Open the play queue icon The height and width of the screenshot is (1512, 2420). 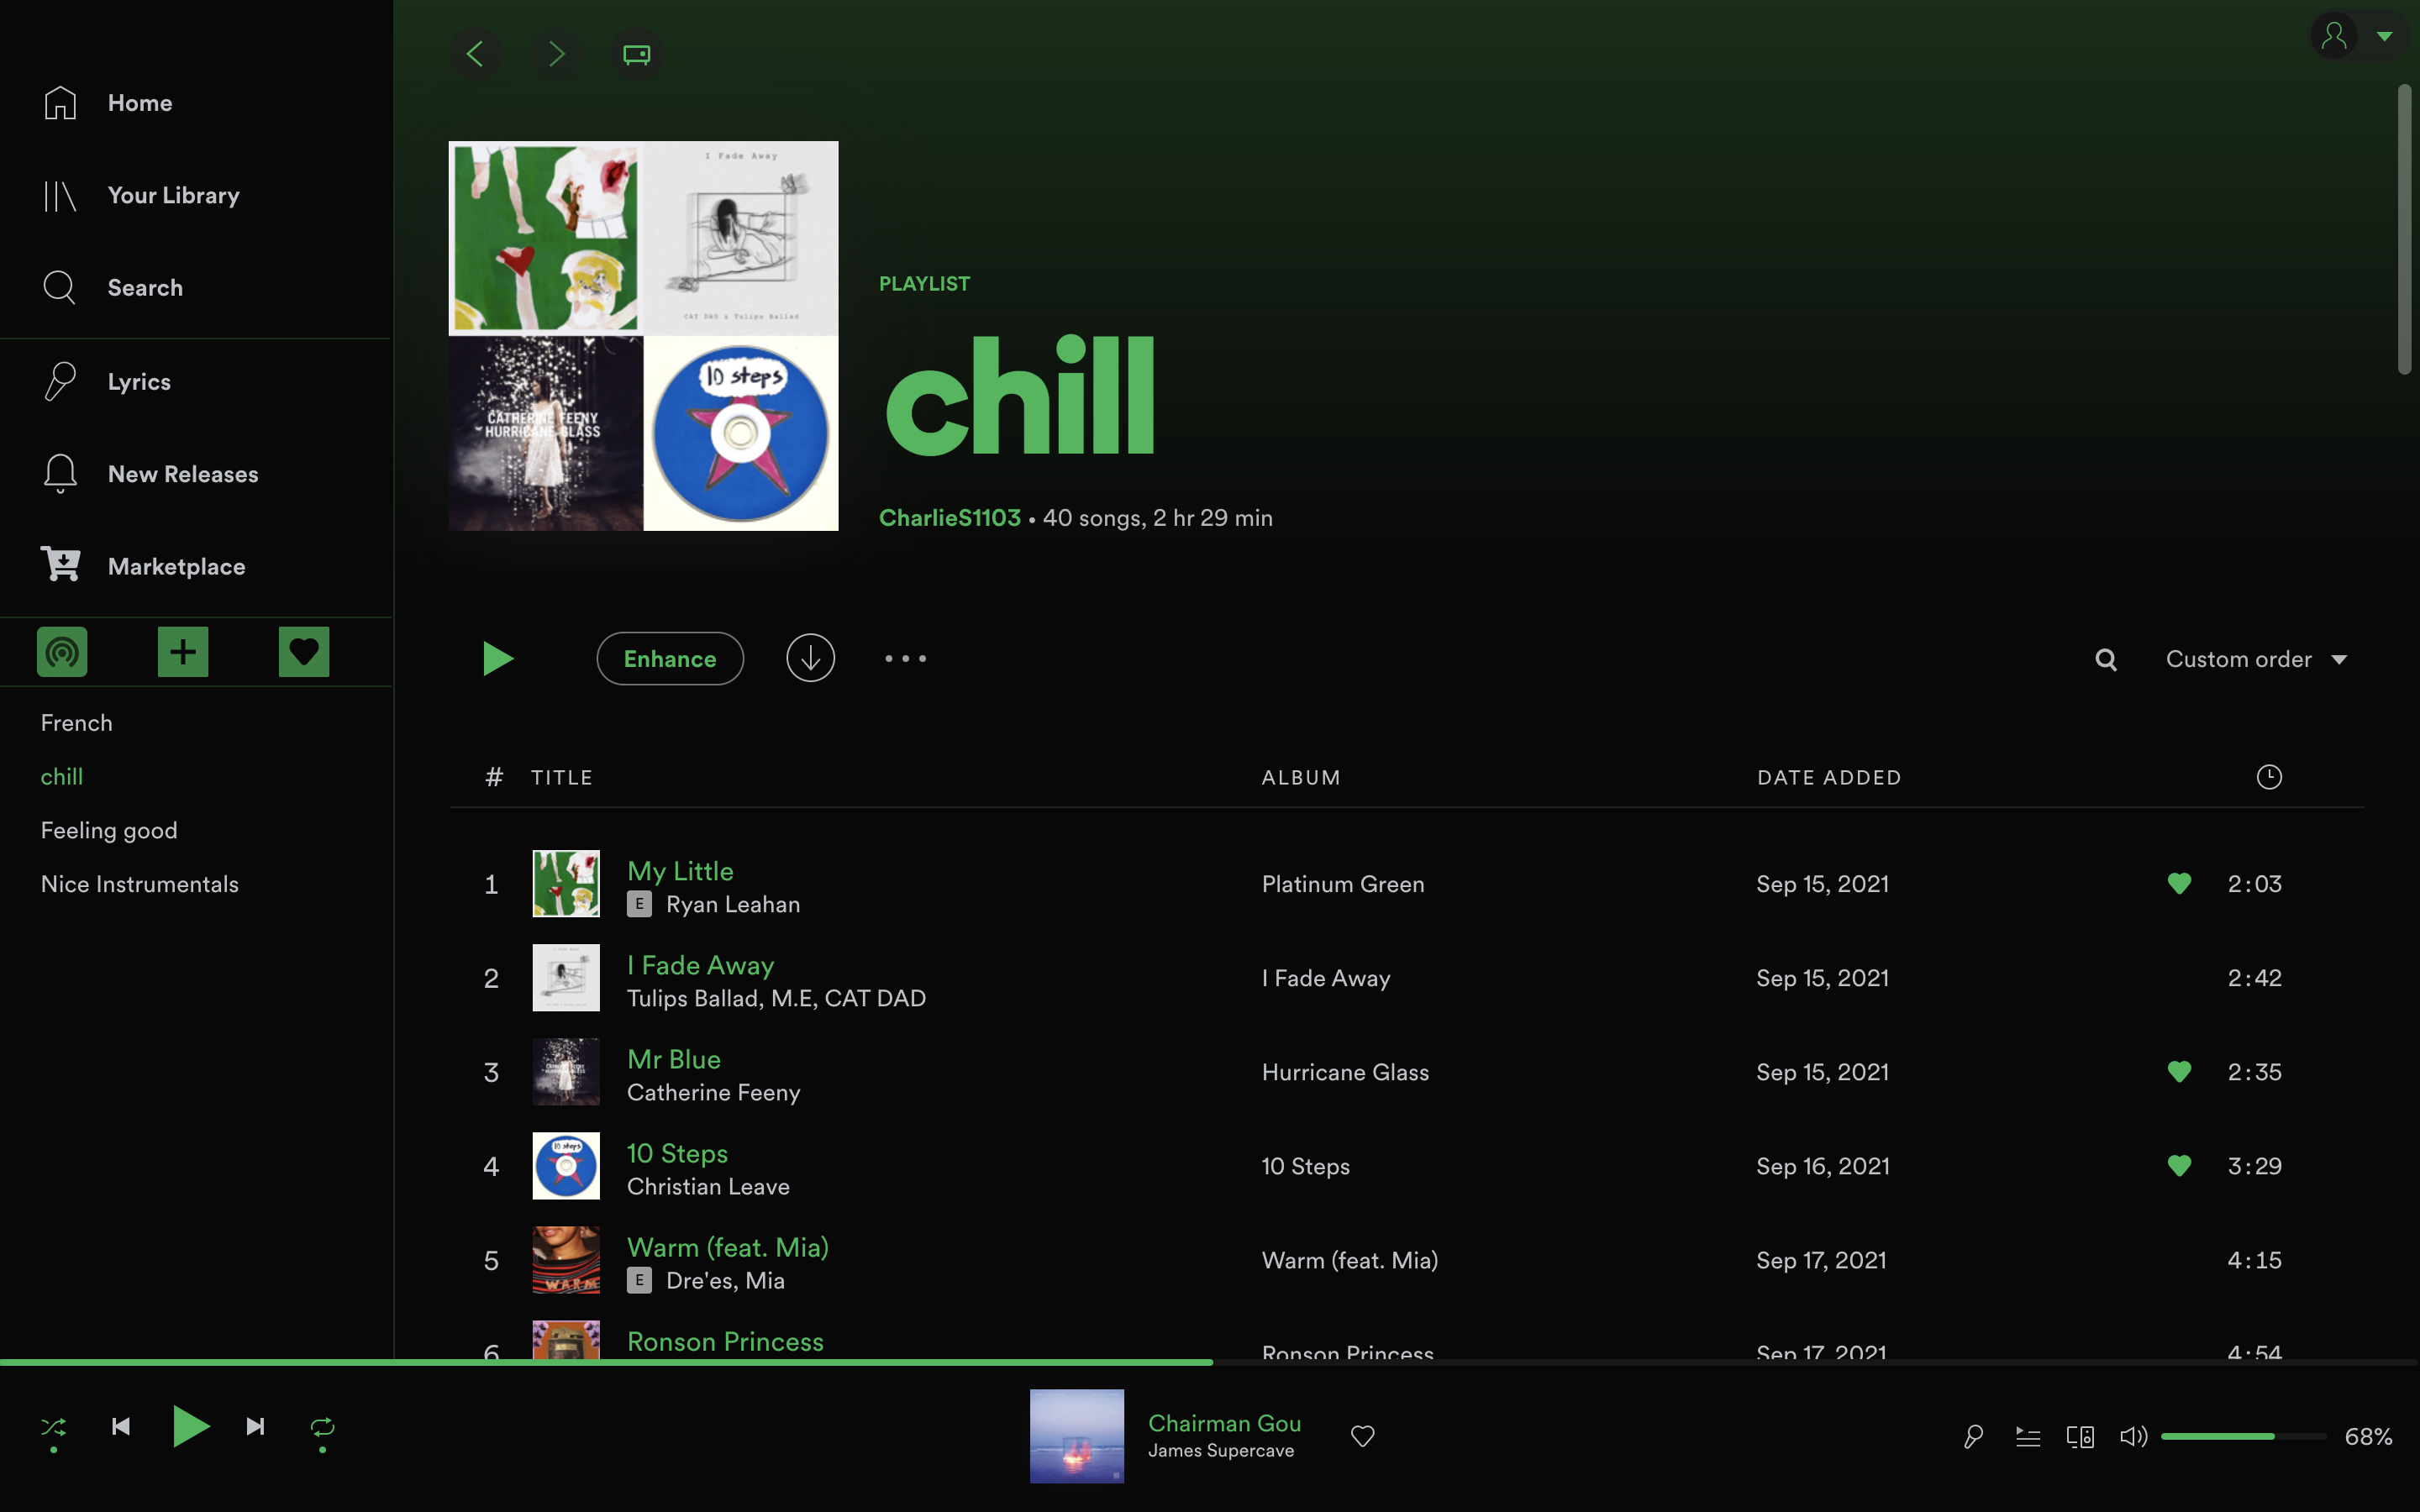click(2027, 1437)
